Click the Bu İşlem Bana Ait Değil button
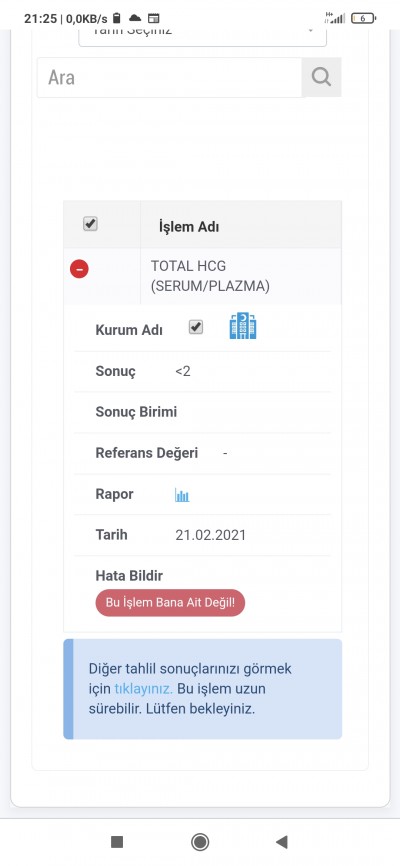 170,603
